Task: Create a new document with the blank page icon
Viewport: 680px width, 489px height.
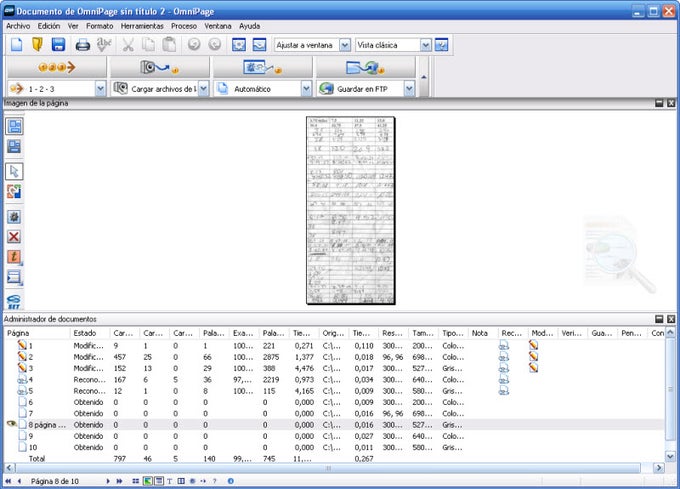Action: [16, 45]
